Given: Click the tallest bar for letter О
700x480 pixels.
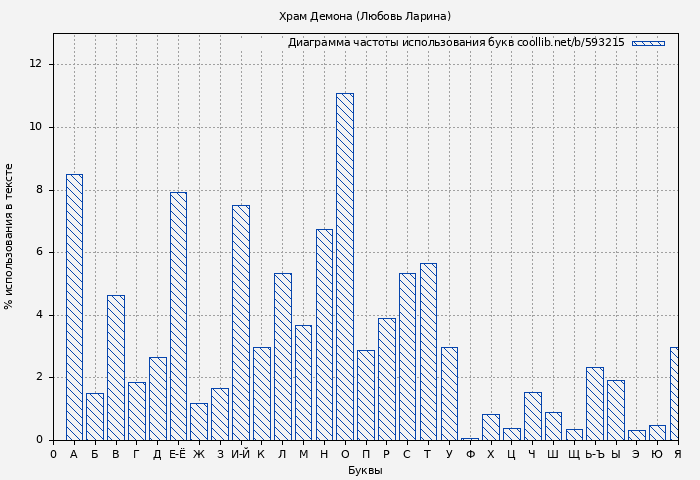Looking at the screenshot, I should click(344, 266).
